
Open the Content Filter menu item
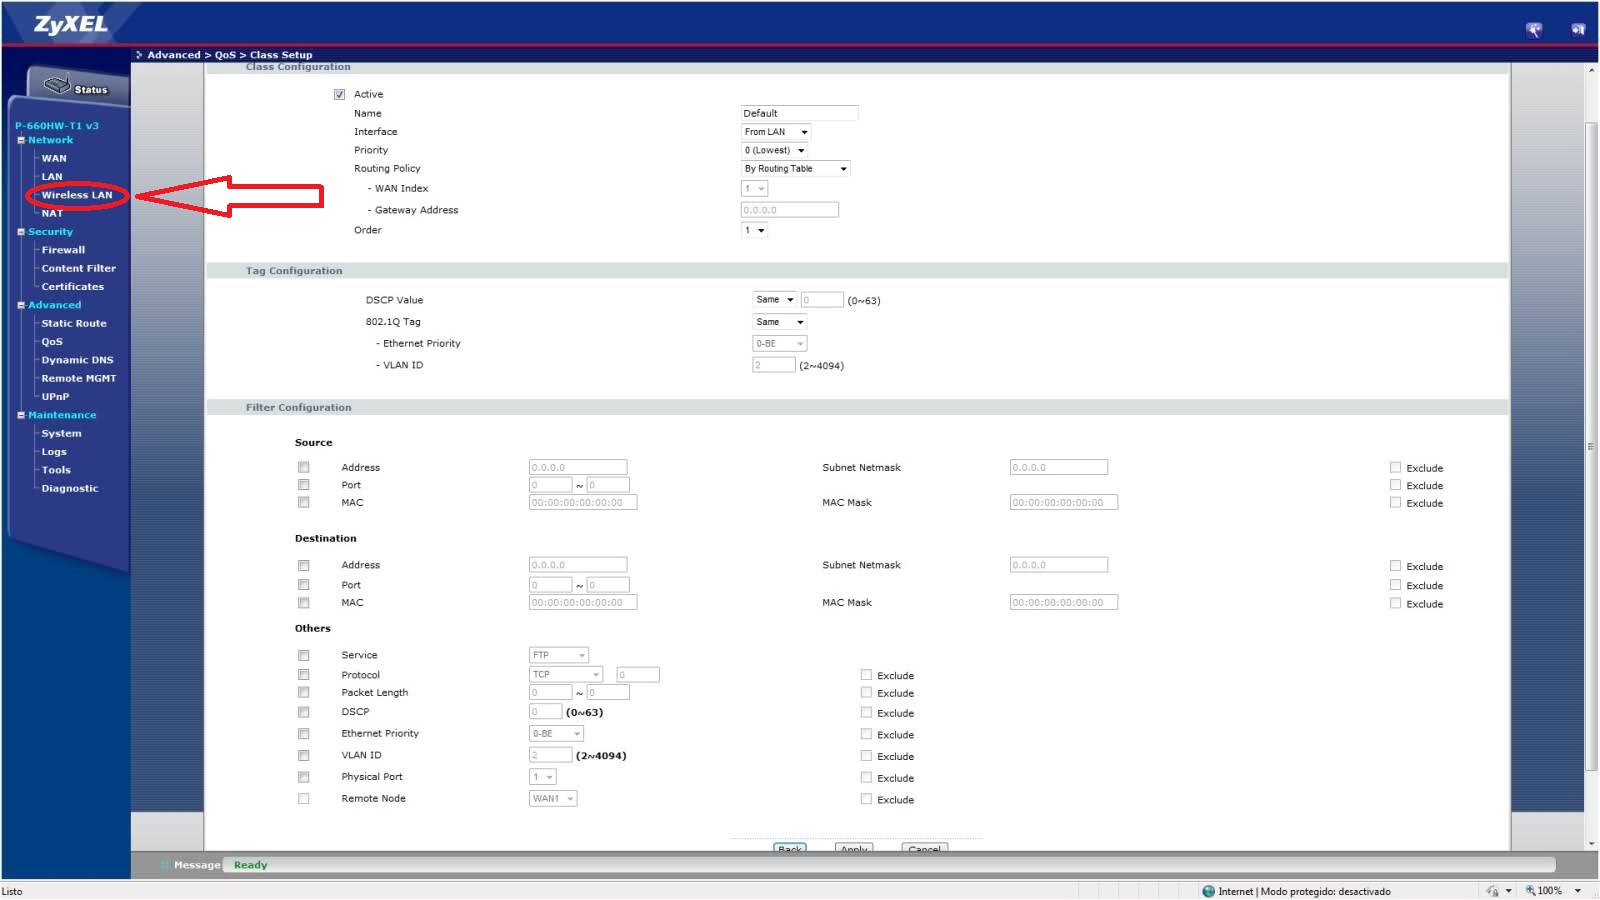click(78, 268)
